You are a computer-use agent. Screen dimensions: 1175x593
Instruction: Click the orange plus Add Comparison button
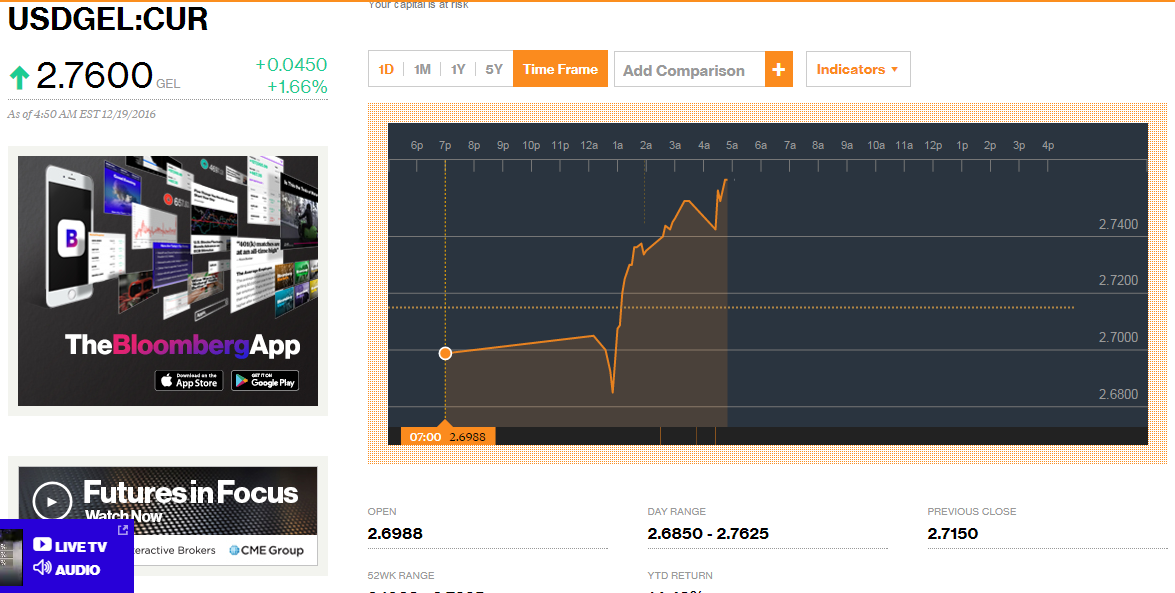click(779, 70)
